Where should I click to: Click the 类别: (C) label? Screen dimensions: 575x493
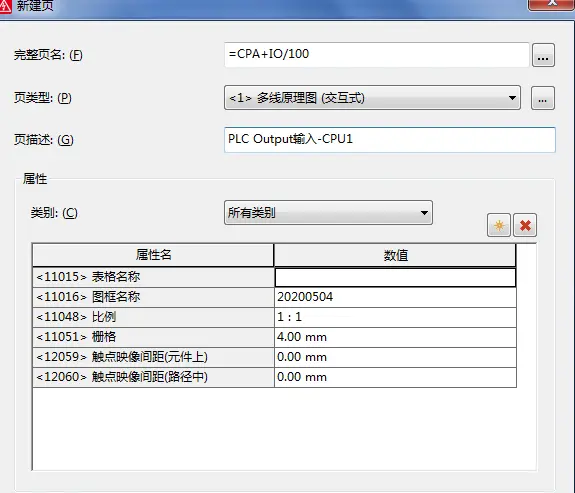[54, 213]
